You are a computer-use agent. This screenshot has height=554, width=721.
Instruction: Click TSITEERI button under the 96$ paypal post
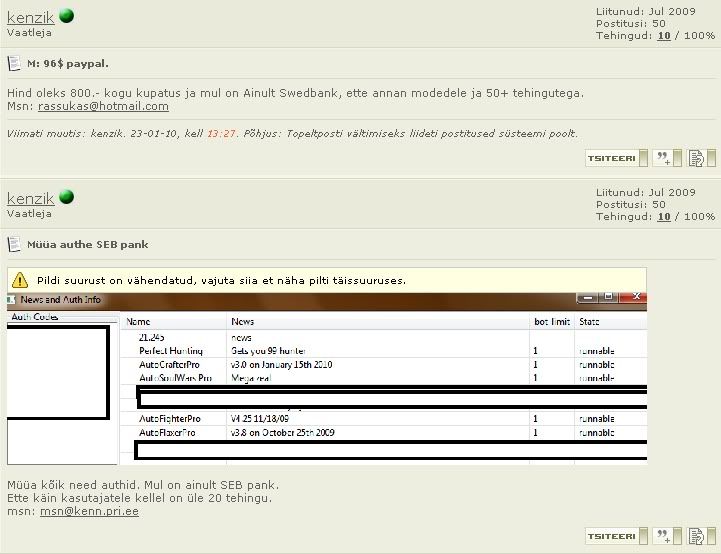[614, 158]
